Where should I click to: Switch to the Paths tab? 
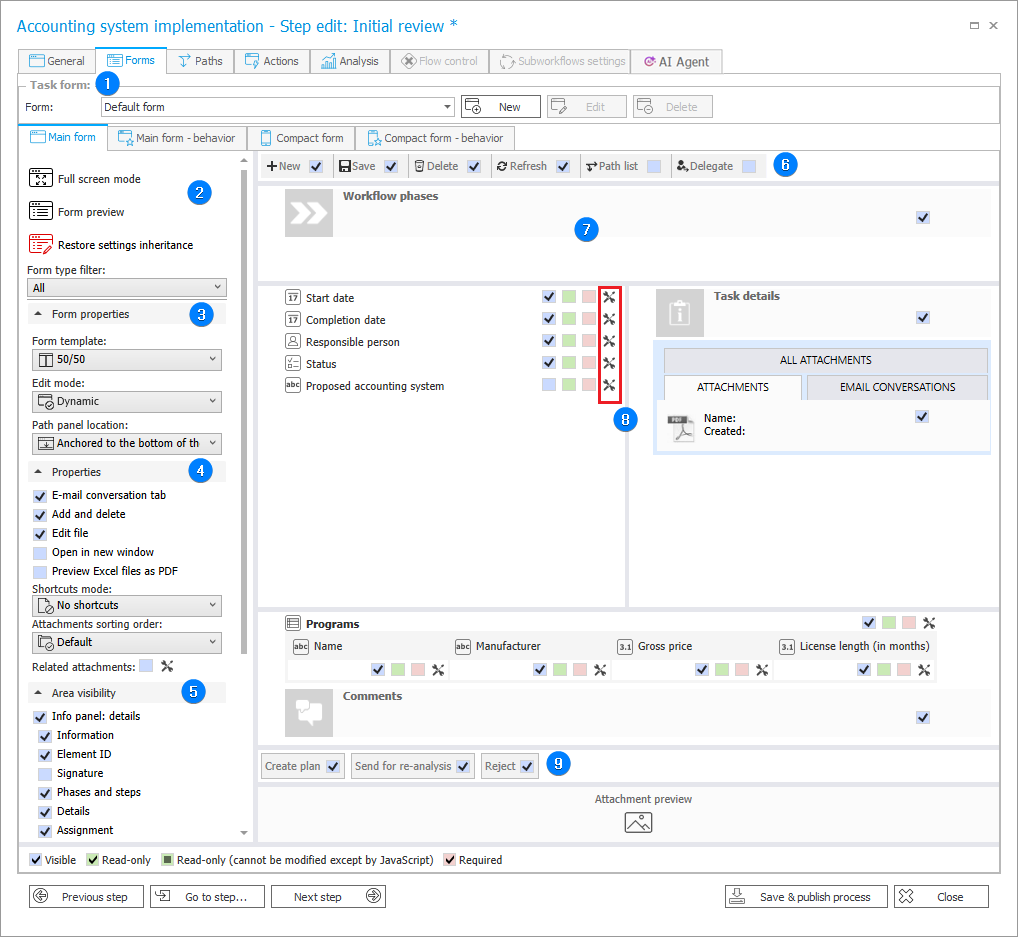tap(201, 61)
